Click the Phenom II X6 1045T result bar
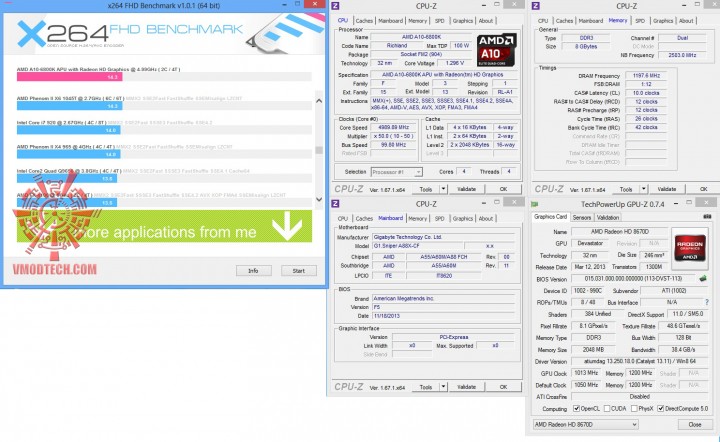 click(x=69, y=106)
